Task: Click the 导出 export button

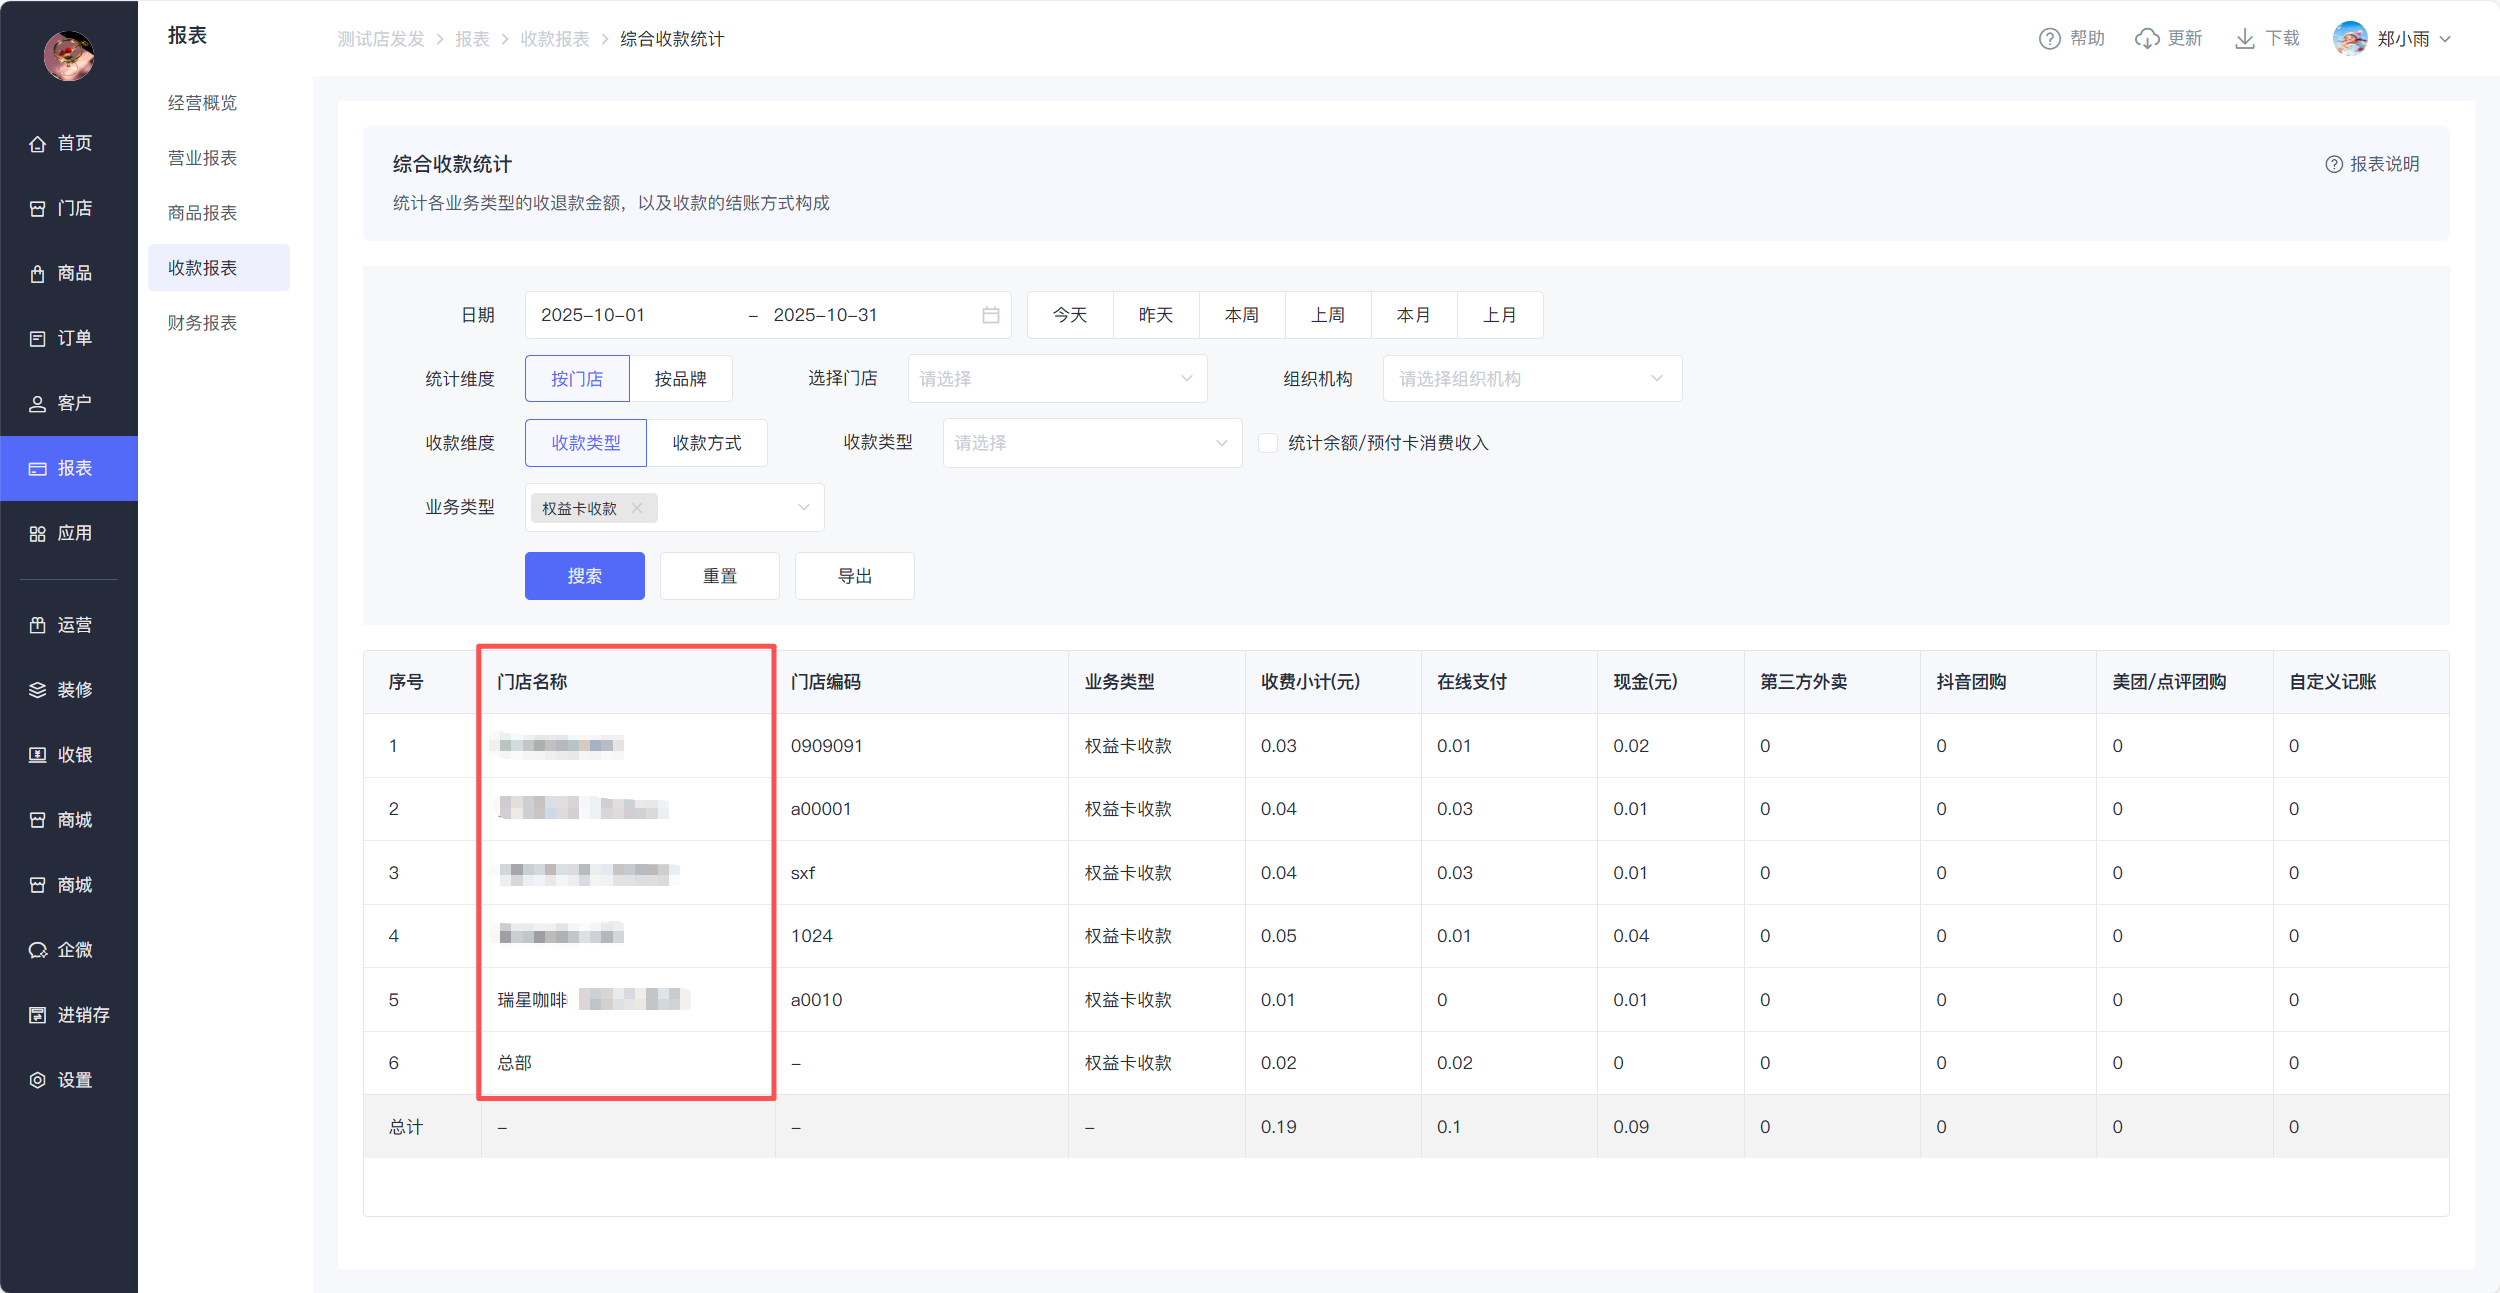Action: [854, 576]
